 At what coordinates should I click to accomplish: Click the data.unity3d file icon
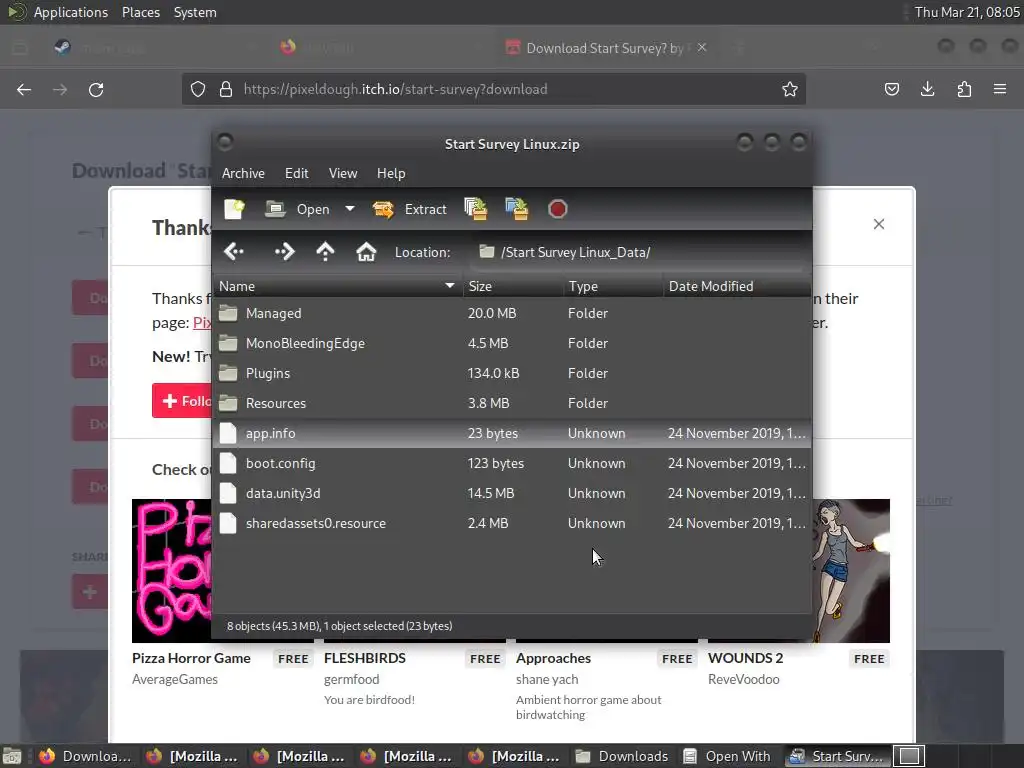pyautogui.click(x=228, y=494)
